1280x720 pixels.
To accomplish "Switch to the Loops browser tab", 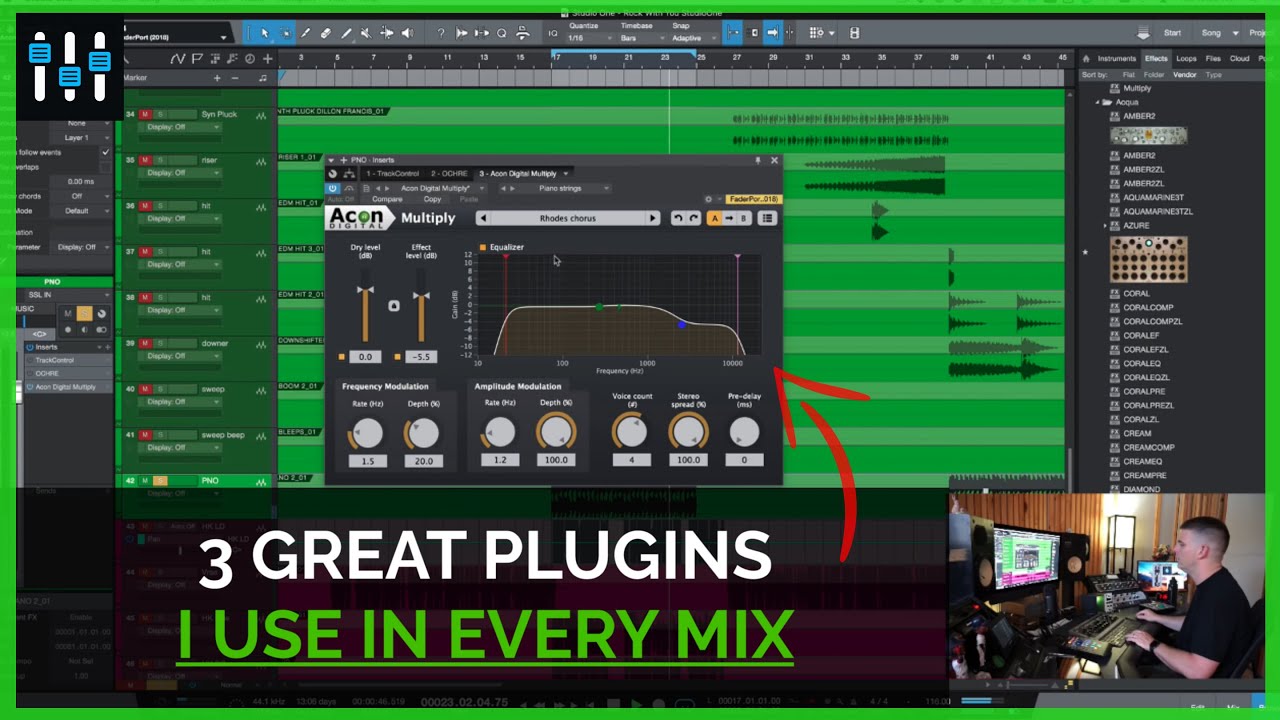I will coord(1186,59).
